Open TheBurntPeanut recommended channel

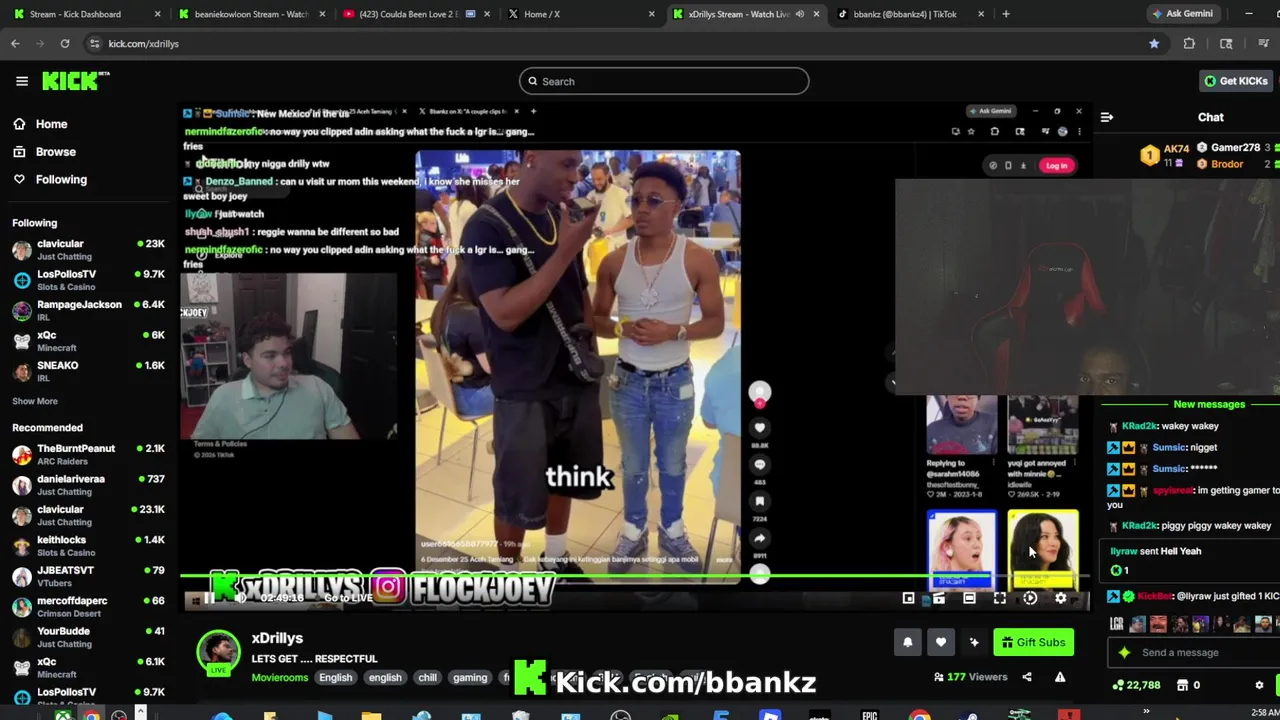[x=88, y=454]
